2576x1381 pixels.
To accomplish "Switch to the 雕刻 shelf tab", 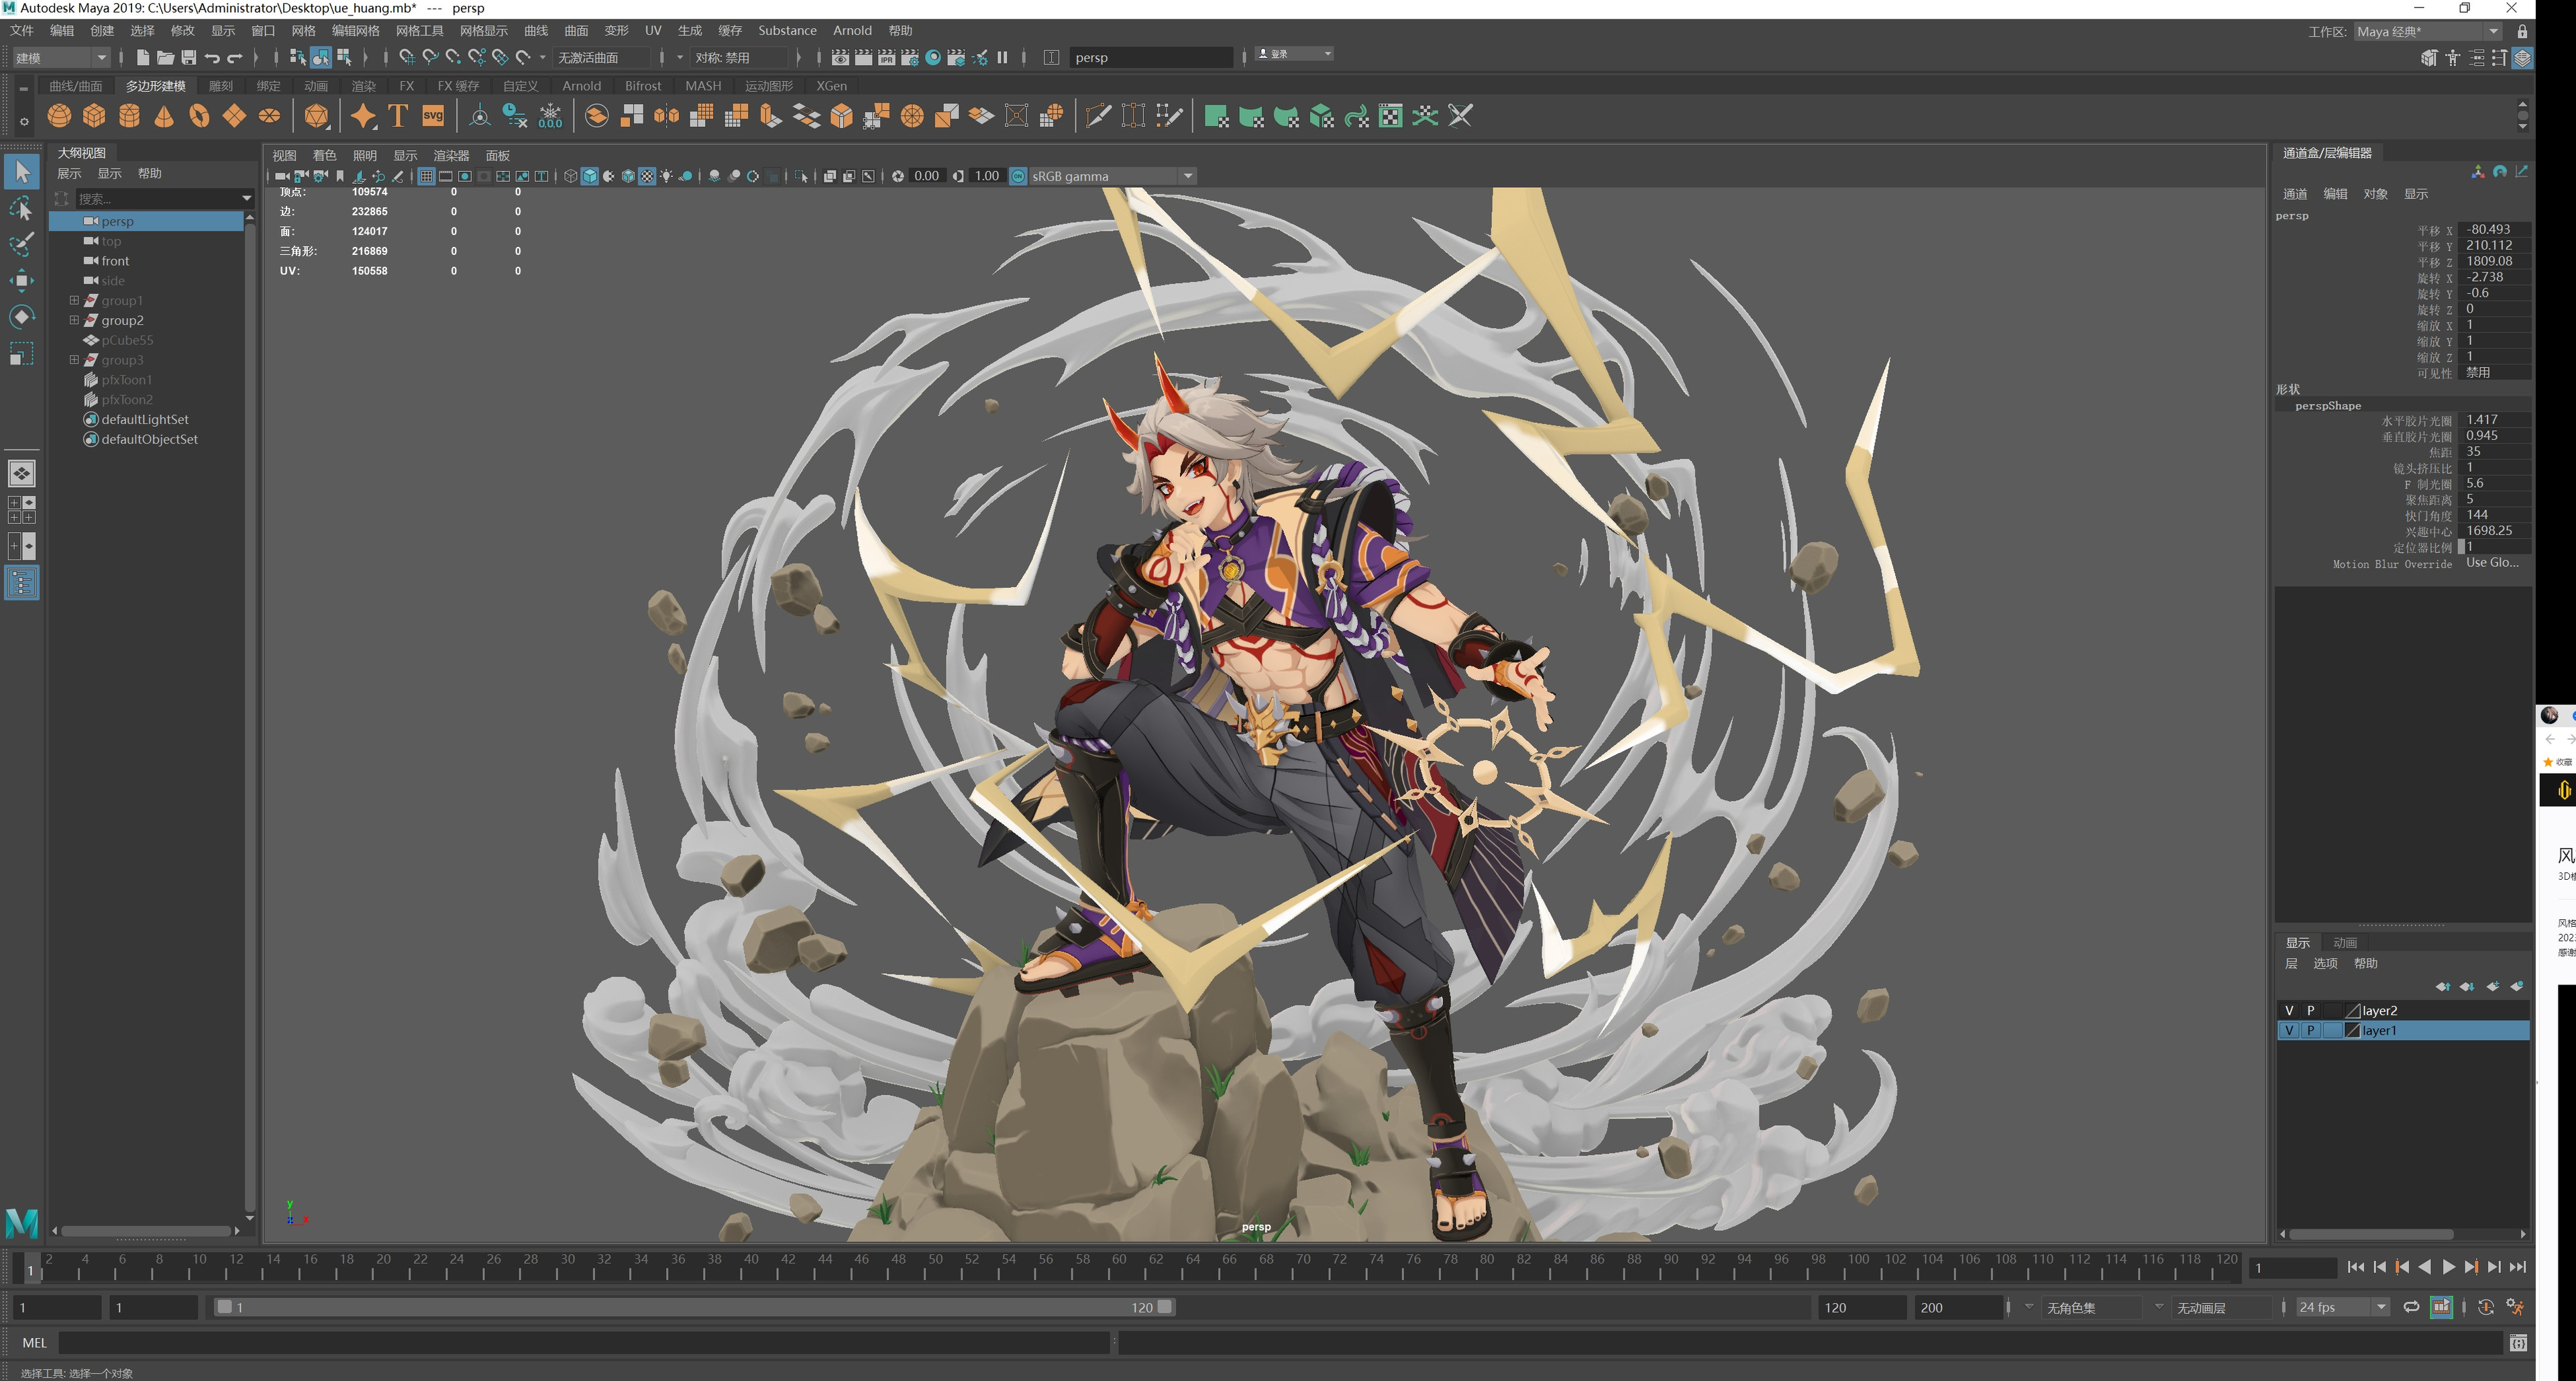I will 221,86.
